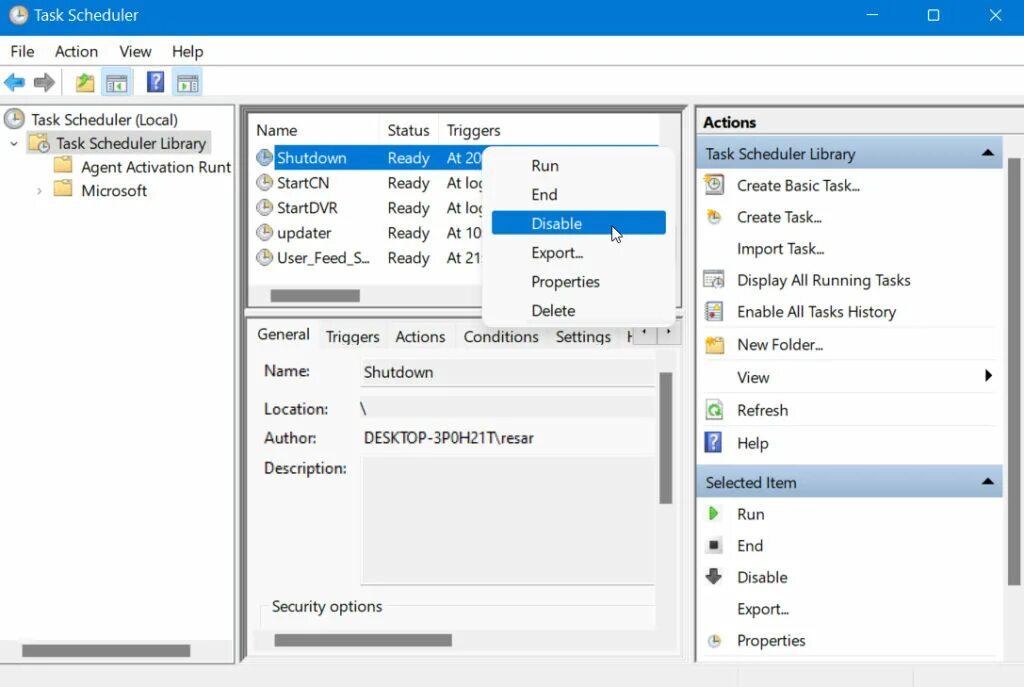The image size is (1024, 687).
Task: Click the clock icon of User_Feed_S... task
Action: 264,257
